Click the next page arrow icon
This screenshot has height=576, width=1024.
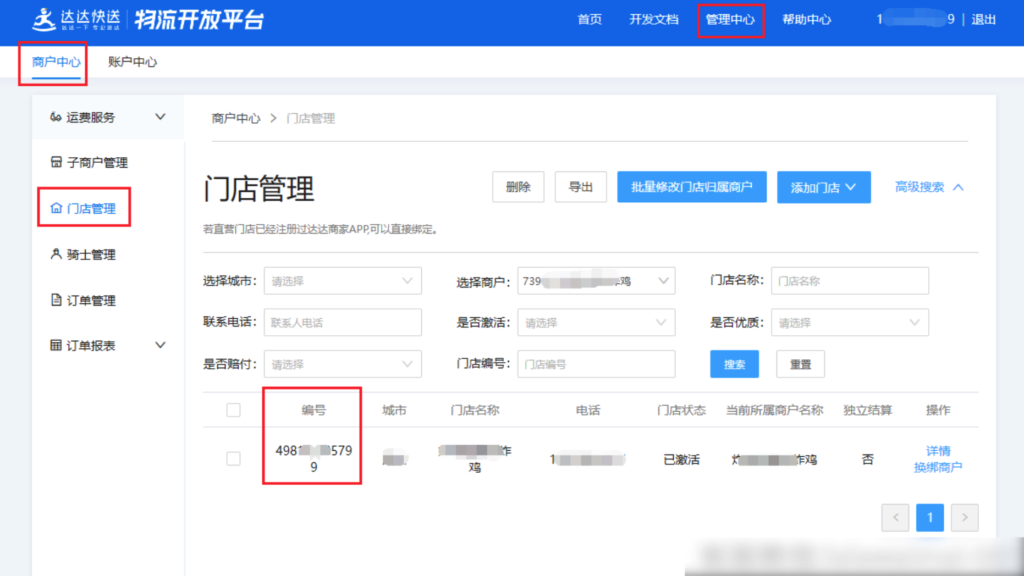pyautogui.click(x=963, y=517)
